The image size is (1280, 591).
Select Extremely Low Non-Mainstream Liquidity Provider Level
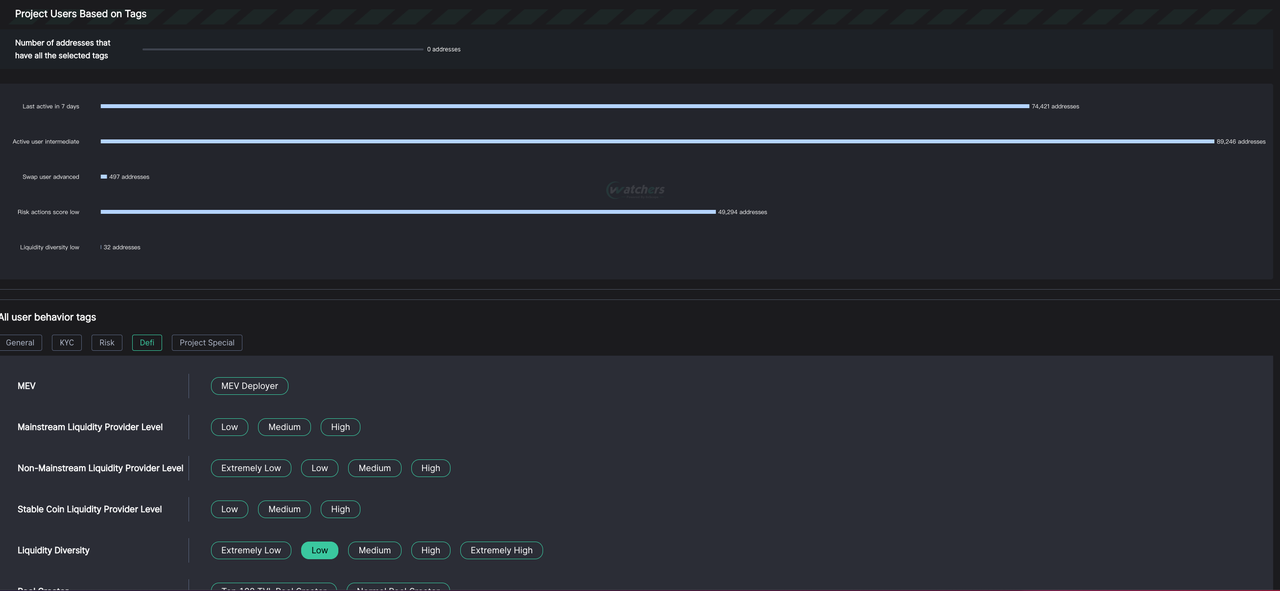point(251,468)
